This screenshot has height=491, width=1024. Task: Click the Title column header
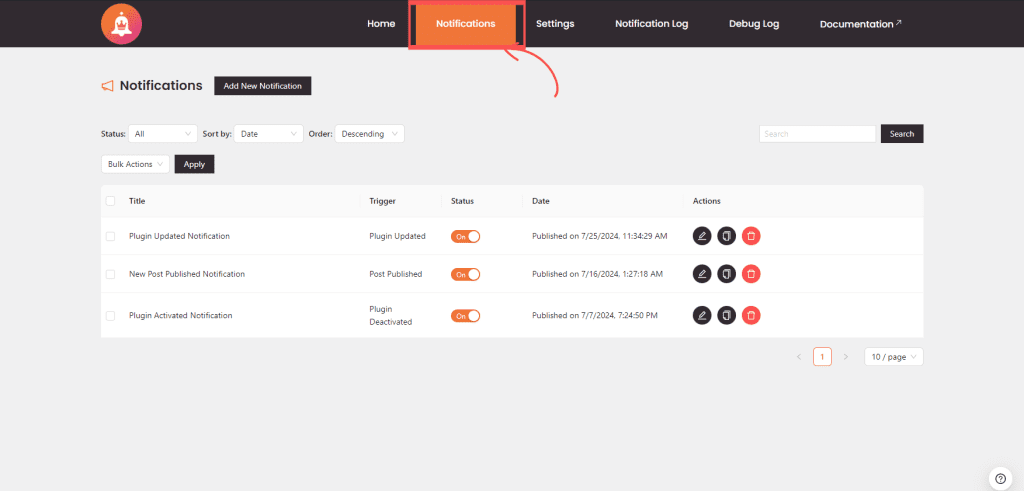(x=137, y=201)
